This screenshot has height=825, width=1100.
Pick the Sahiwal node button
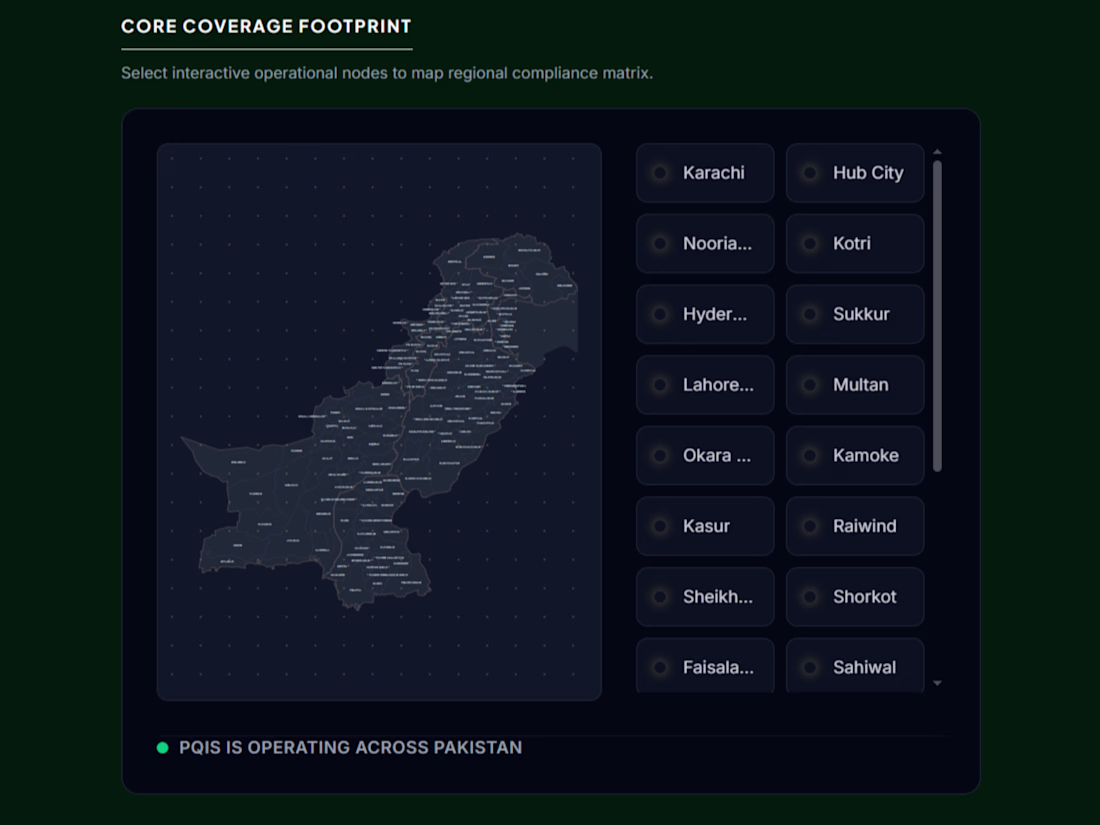(855, 666)
